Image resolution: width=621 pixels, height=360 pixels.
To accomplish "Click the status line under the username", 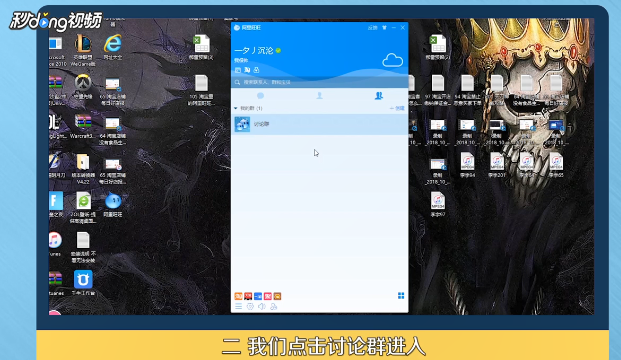I will [x=241, y=61].
